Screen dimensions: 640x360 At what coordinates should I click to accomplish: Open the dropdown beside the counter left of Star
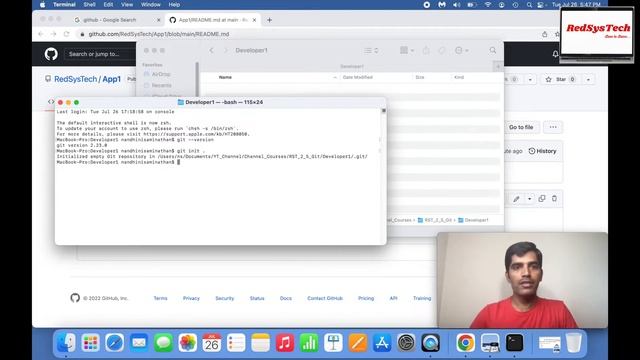[x=530, y=80]
